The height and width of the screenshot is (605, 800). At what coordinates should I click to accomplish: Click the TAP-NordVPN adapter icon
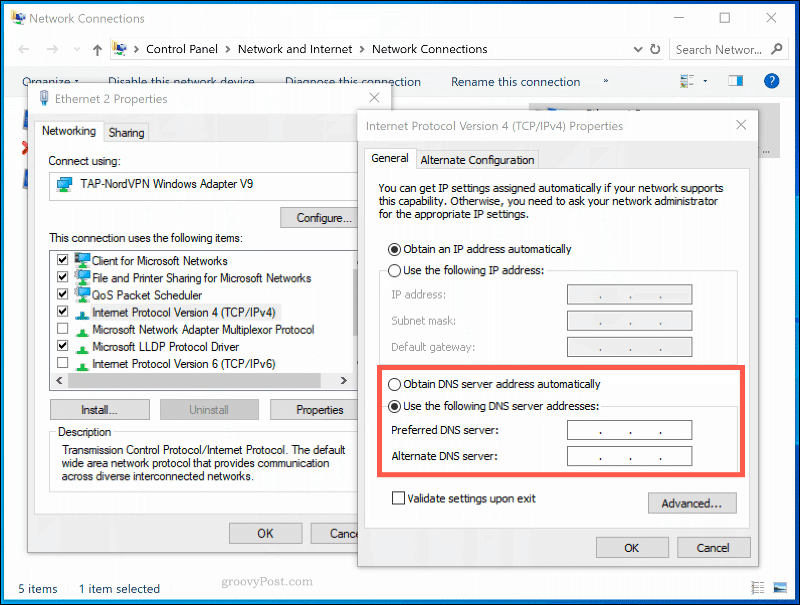coord(65,184)
